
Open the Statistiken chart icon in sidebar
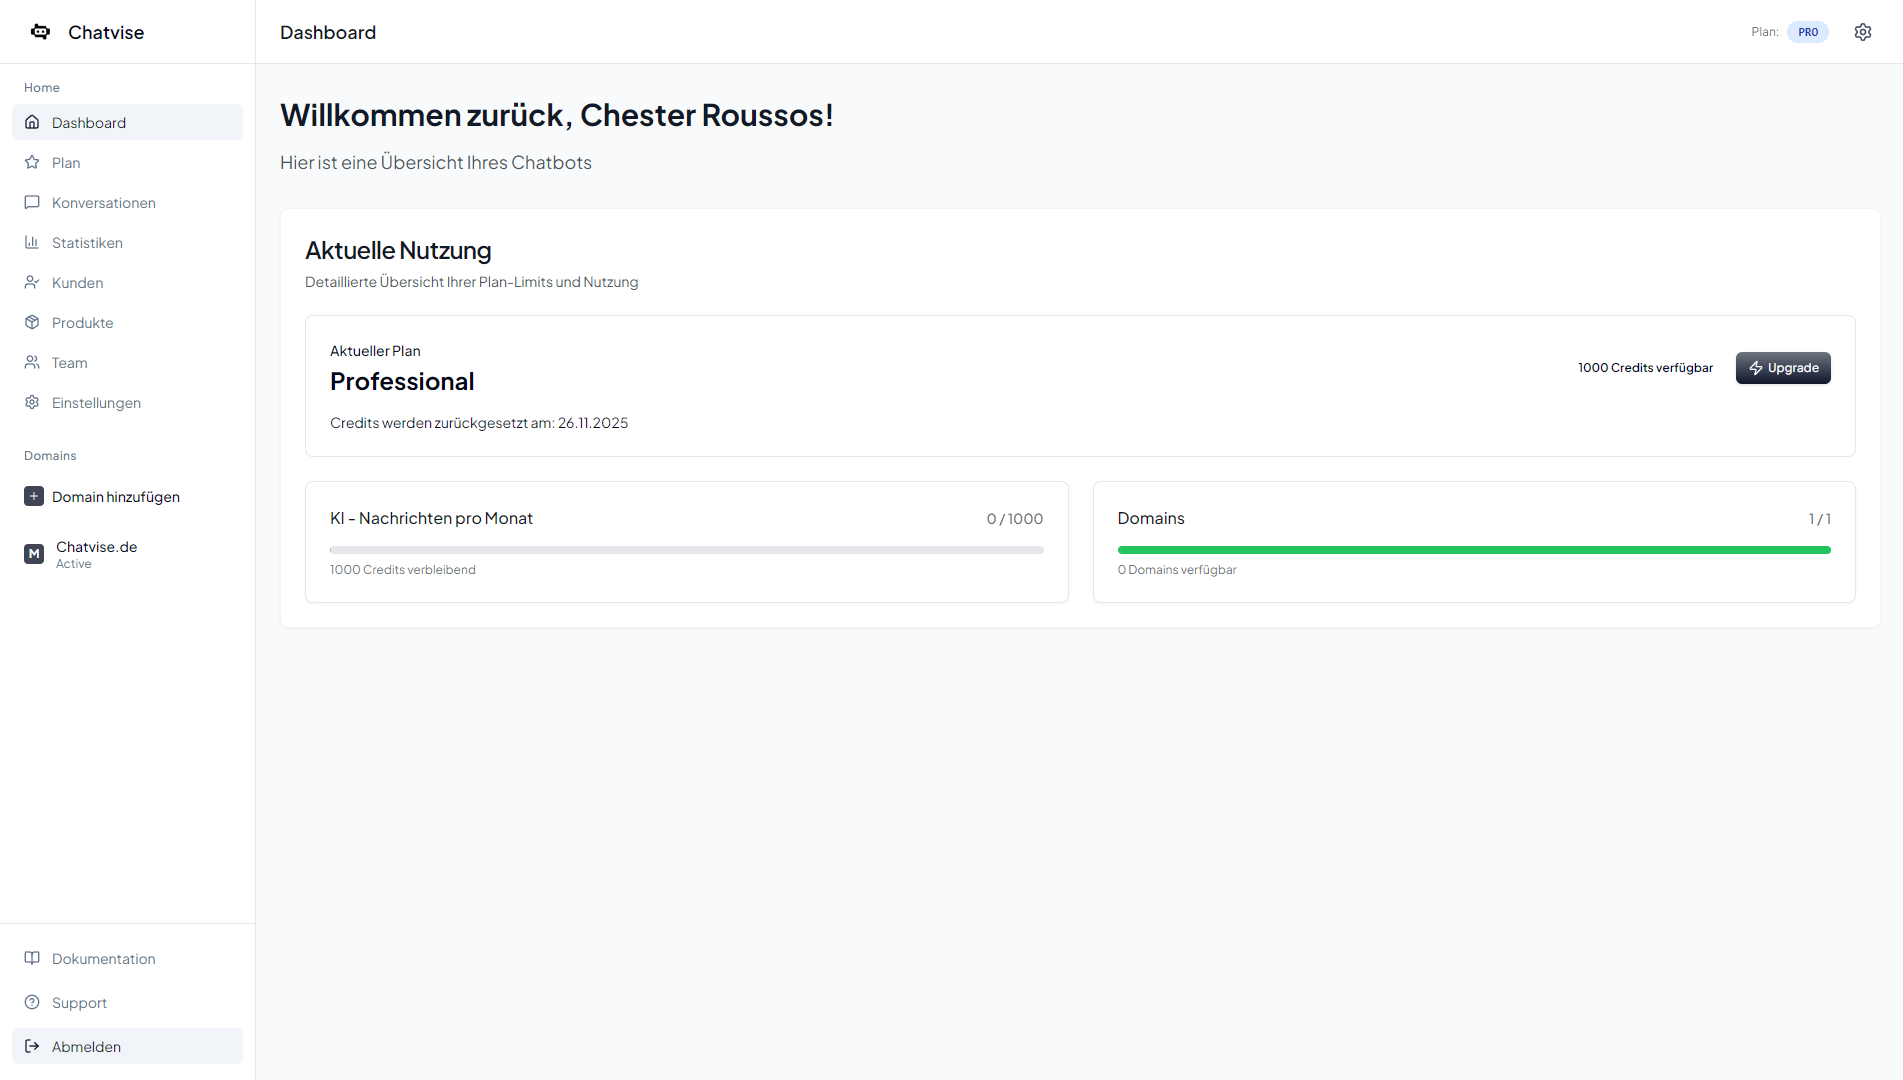point(33,242)
